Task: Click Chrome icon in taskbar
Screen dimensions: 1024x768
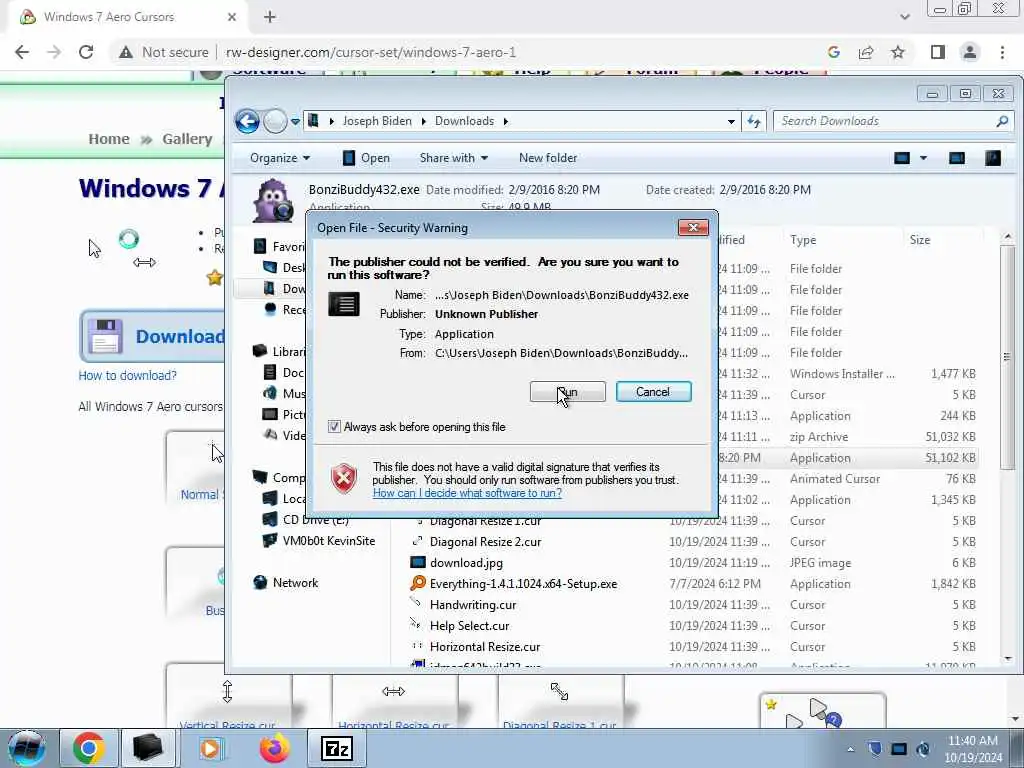Action: (x=89, y=748)
